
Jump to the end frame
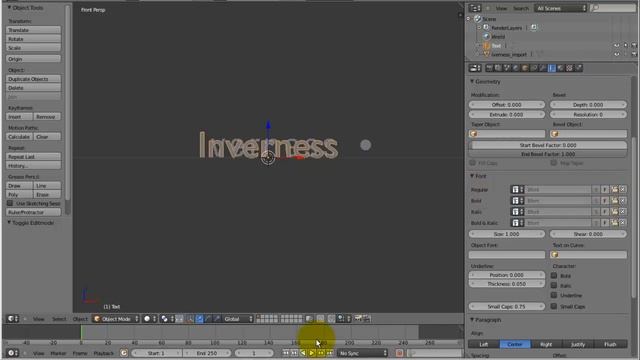pos(329,353)
